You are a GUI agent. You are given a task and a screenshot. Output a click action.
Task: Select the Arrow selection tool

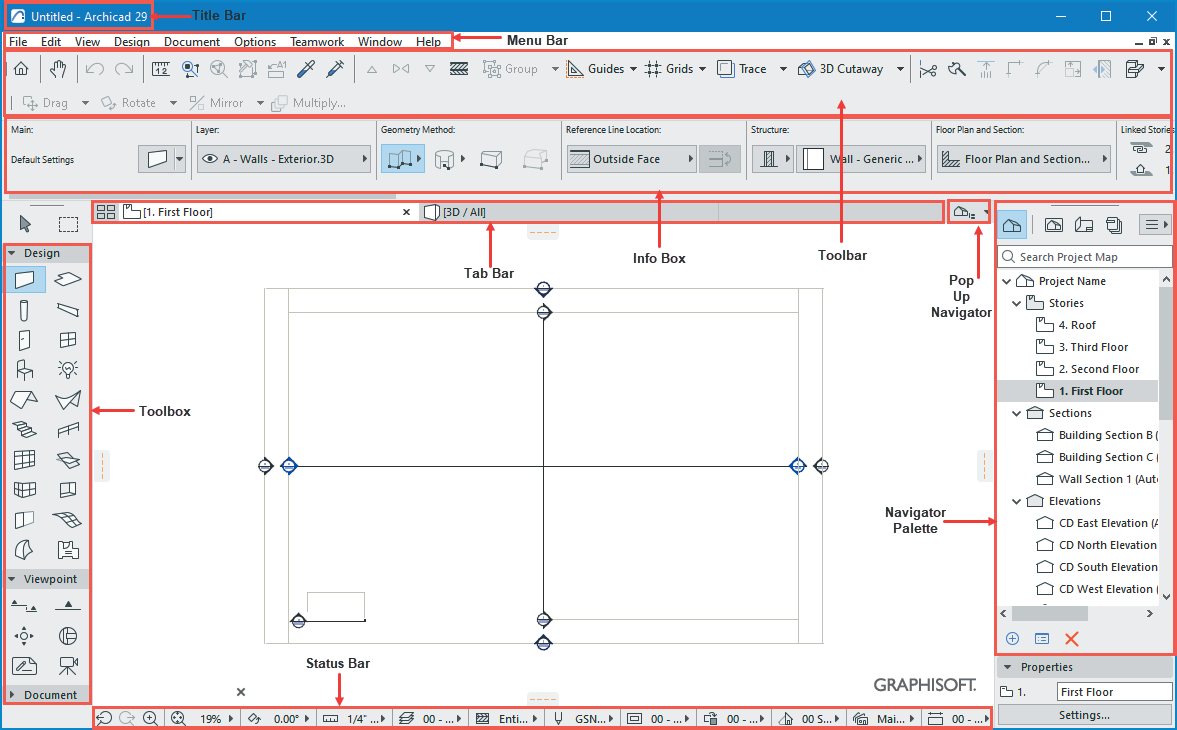25,224
